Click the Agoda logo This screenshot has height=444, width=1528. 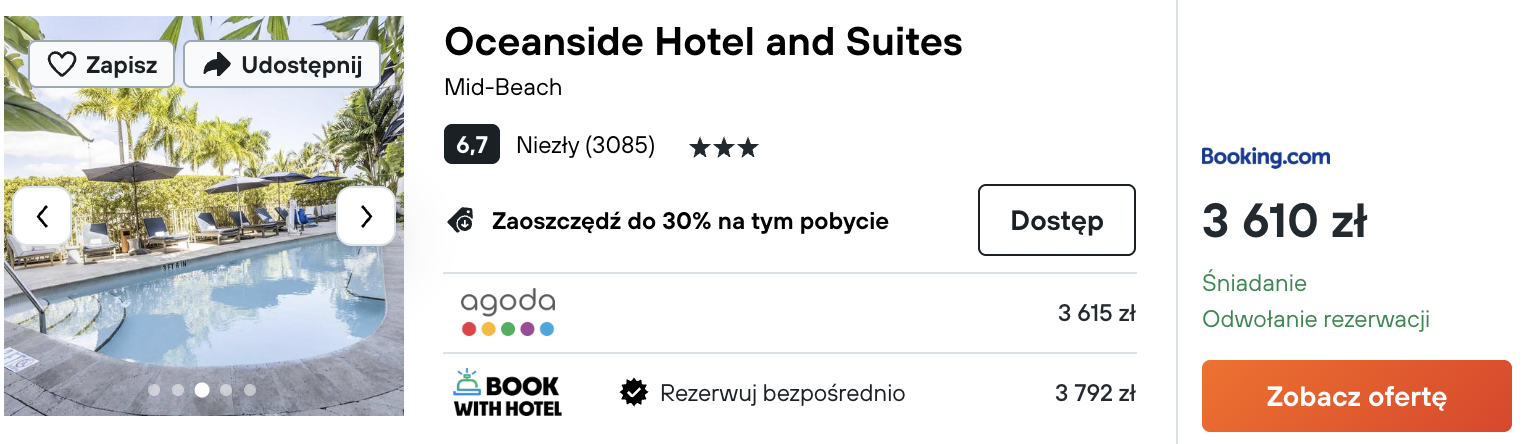[x=508, y=313]
